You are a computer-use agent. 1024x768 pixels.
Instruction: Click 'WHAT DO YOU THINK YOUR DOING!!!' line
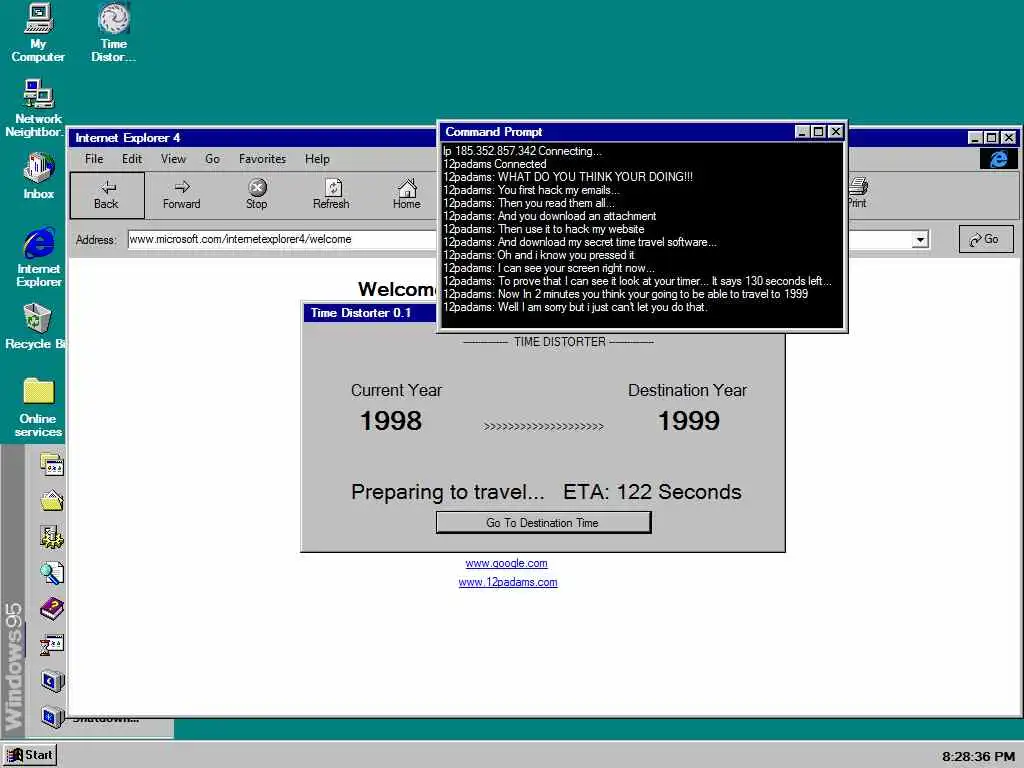tap(595, 177)
